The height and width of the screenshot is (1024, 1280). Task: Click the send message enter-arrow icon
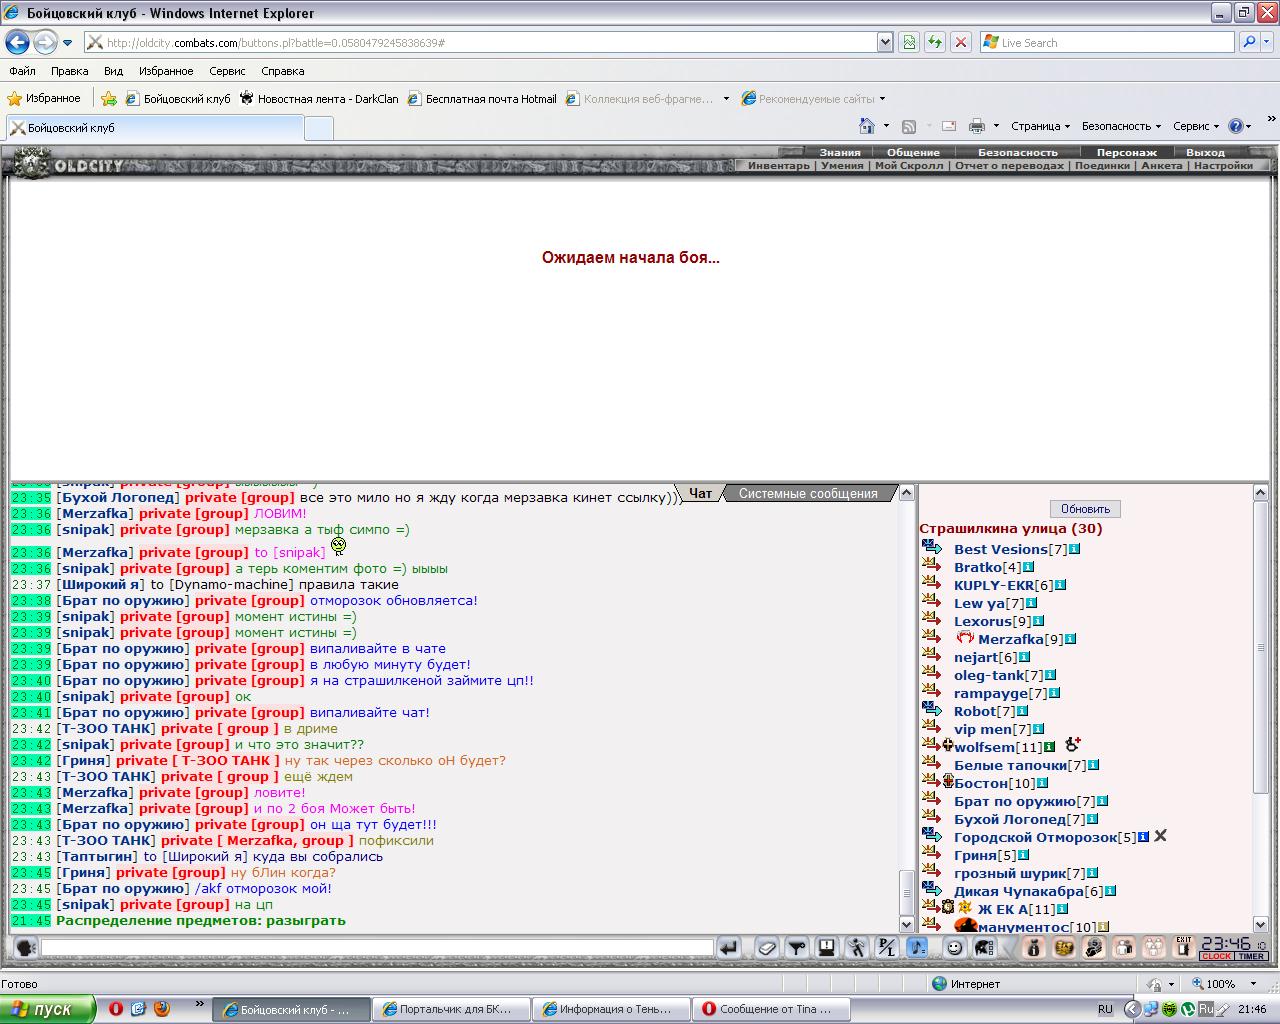728,948
